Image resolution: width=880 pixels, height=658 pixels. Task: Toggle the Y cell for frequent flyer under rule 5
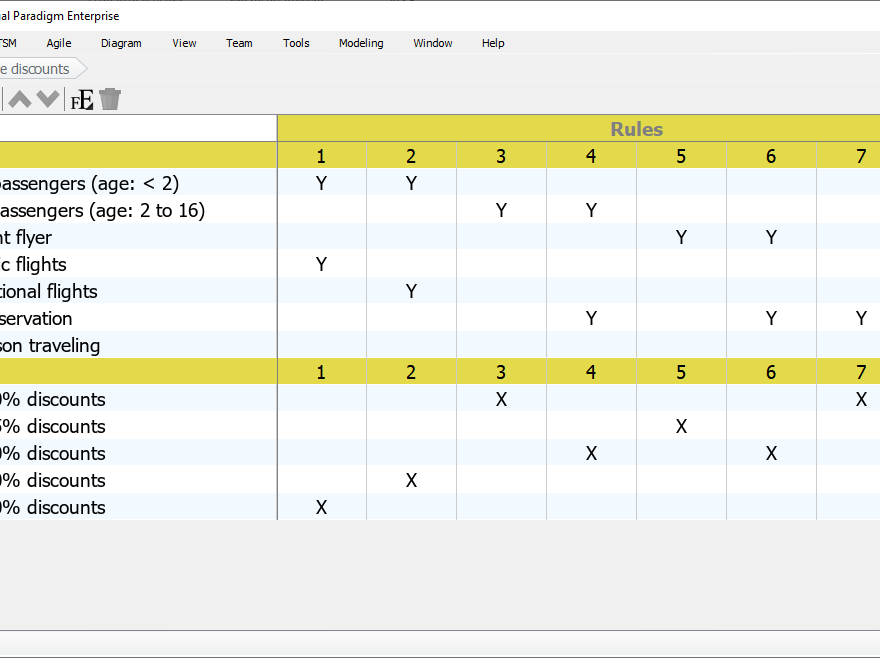pyautogui.click(x=681, y=237)
